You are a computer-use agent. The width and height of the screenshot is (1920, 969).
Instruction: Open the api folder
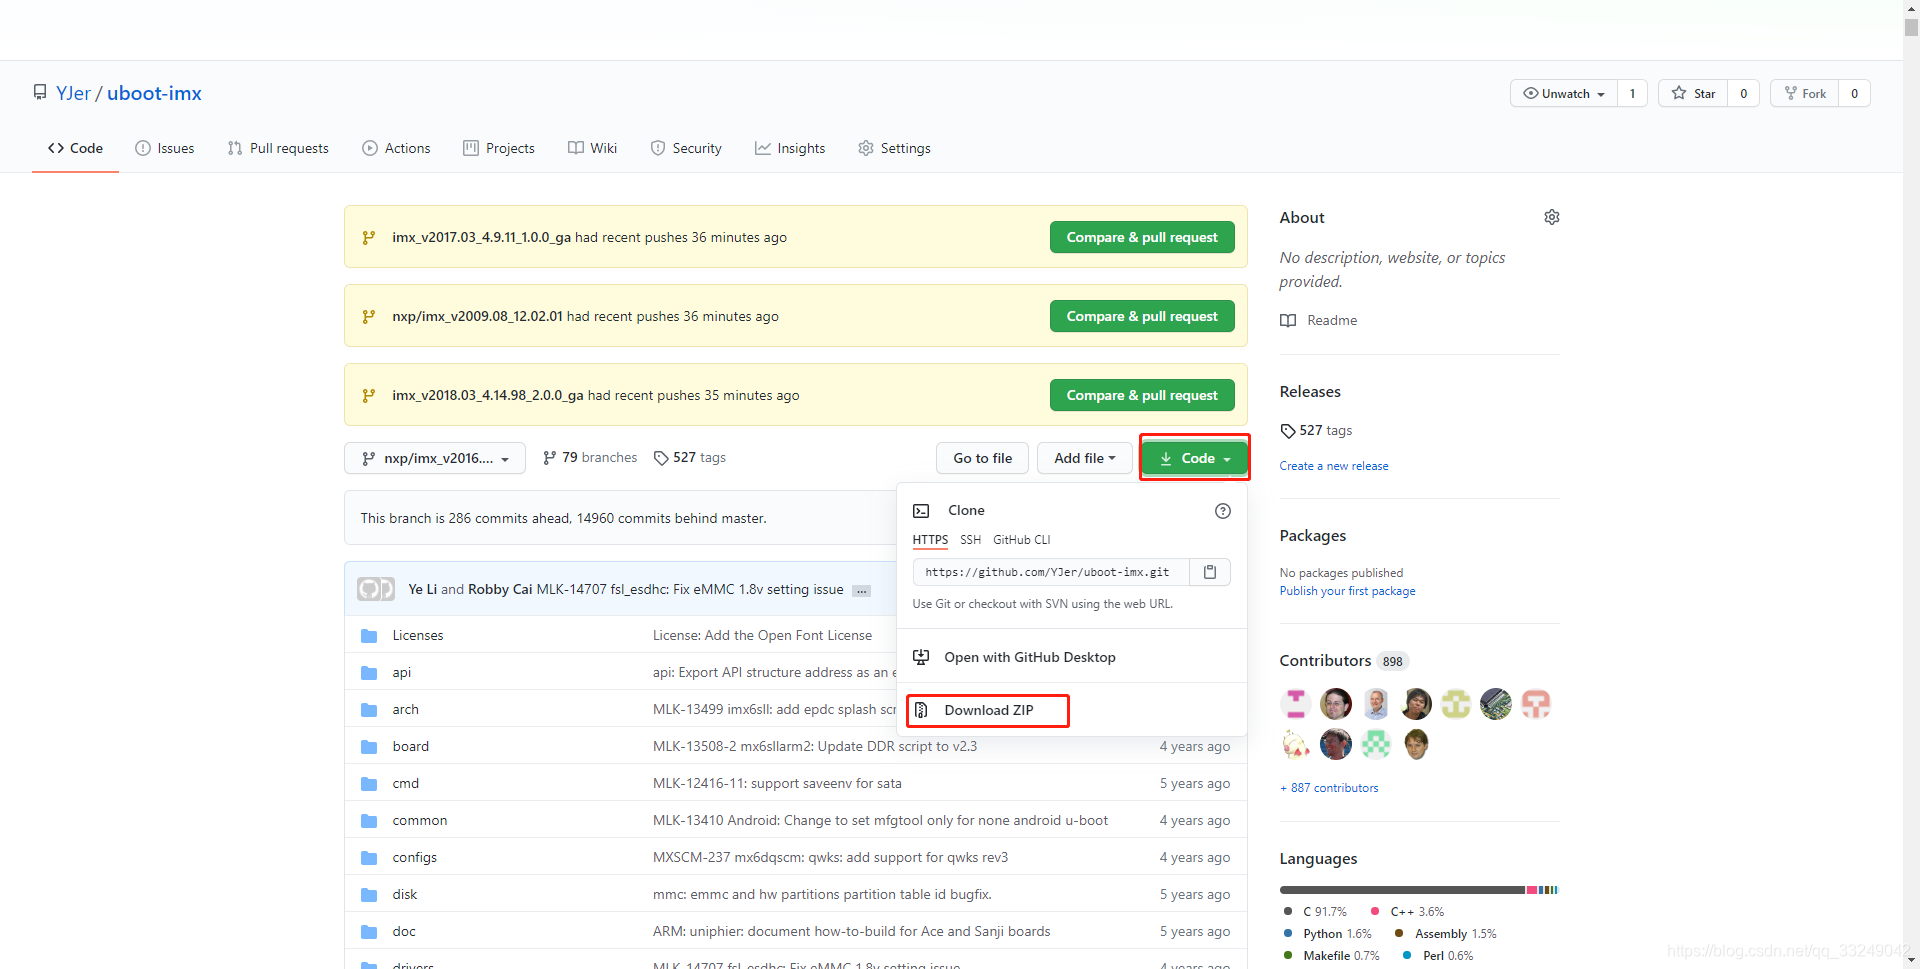point(401,672)
